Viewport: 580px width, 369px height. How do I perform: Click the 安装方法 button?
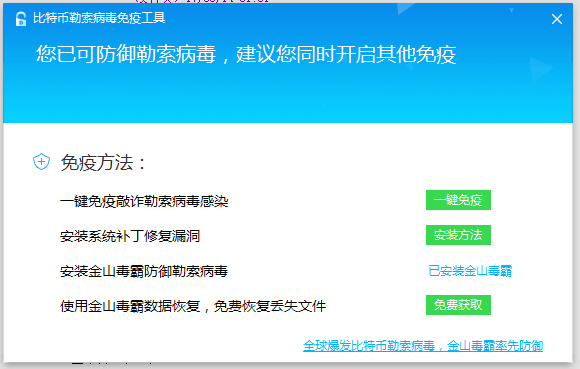click(458, 235)
